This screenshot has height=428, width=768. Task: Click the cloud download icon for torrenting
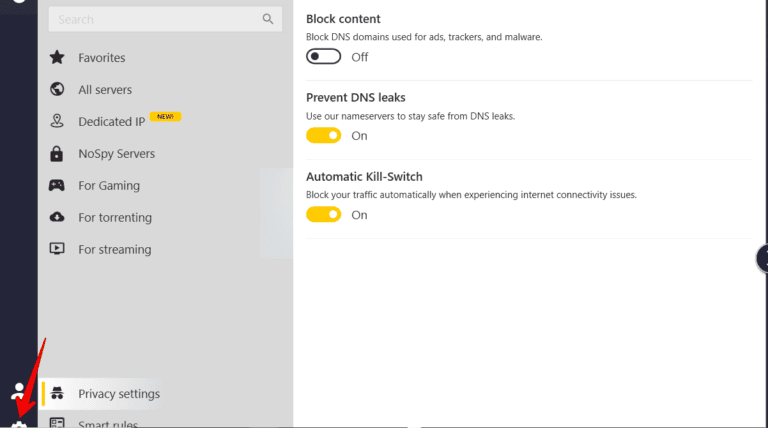tap(57, 218)
